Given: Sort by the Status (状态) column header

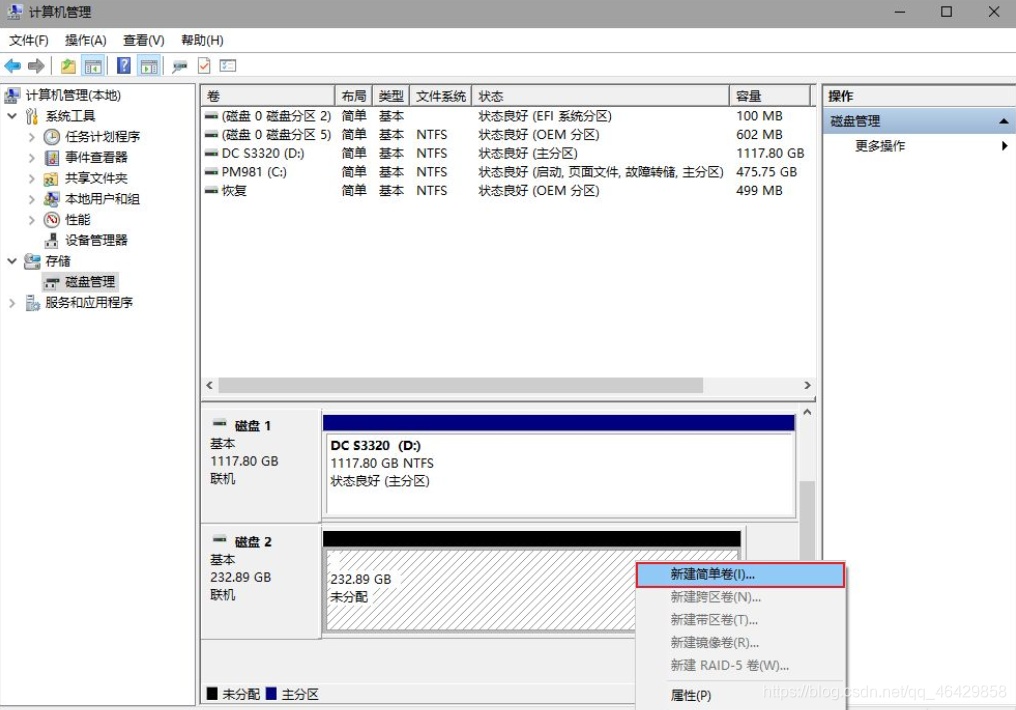Looking at the screenshot, I should point(601,96).
